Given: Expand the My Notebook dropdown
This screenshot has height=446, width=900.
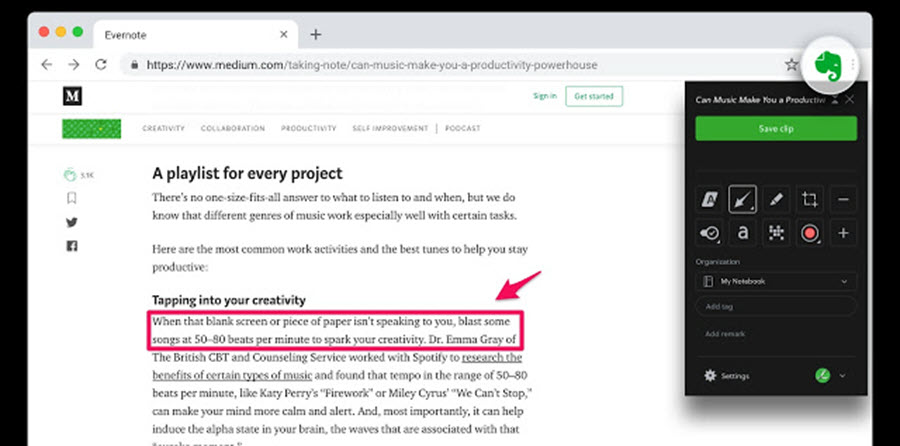Looking at the screenshot, I should (x=776, y=282).
